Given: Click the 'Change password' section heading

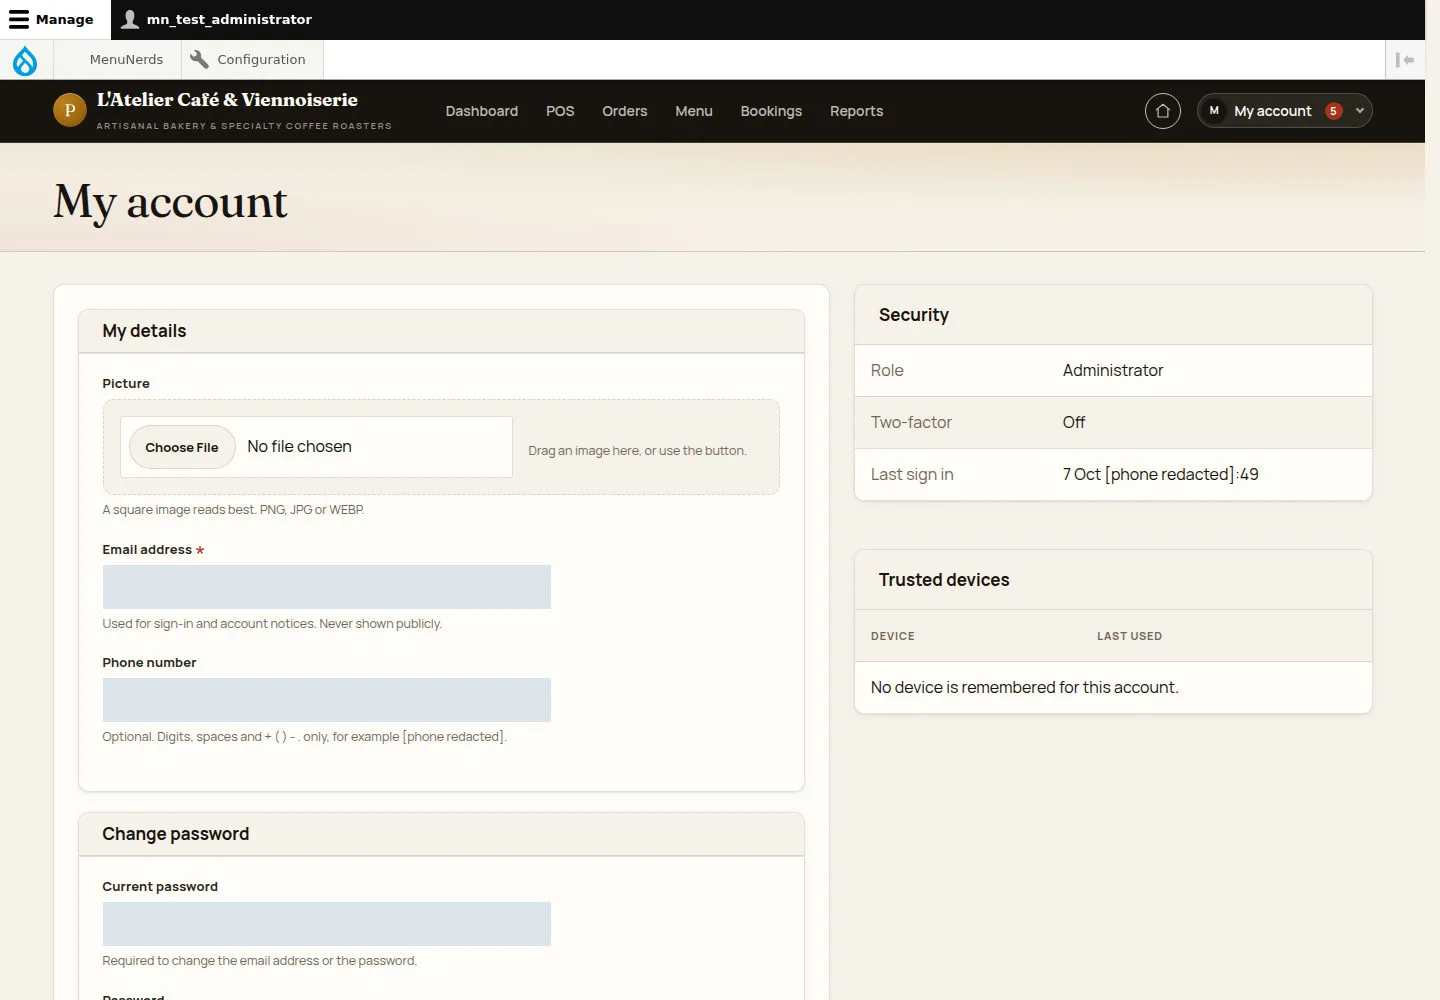Looking at the screenshot, I should 176,834.
